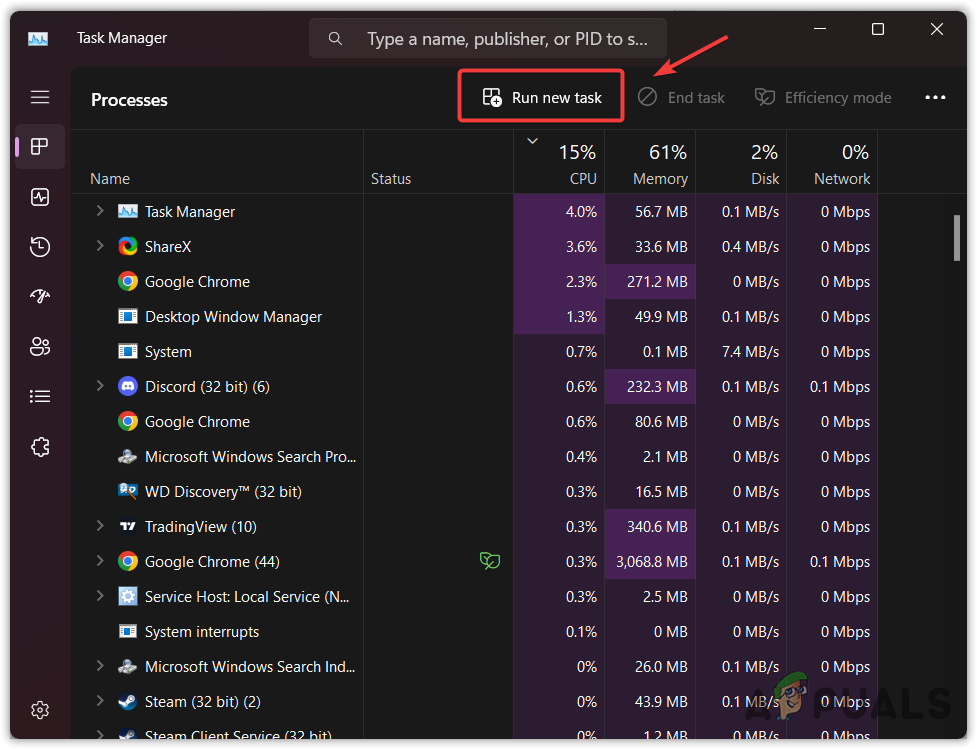This screenshot has width=977, height=749.
Task: Click the green efficiency leaf on Chrome (44)
Action: pyautogui.click(x=490, y=561)
